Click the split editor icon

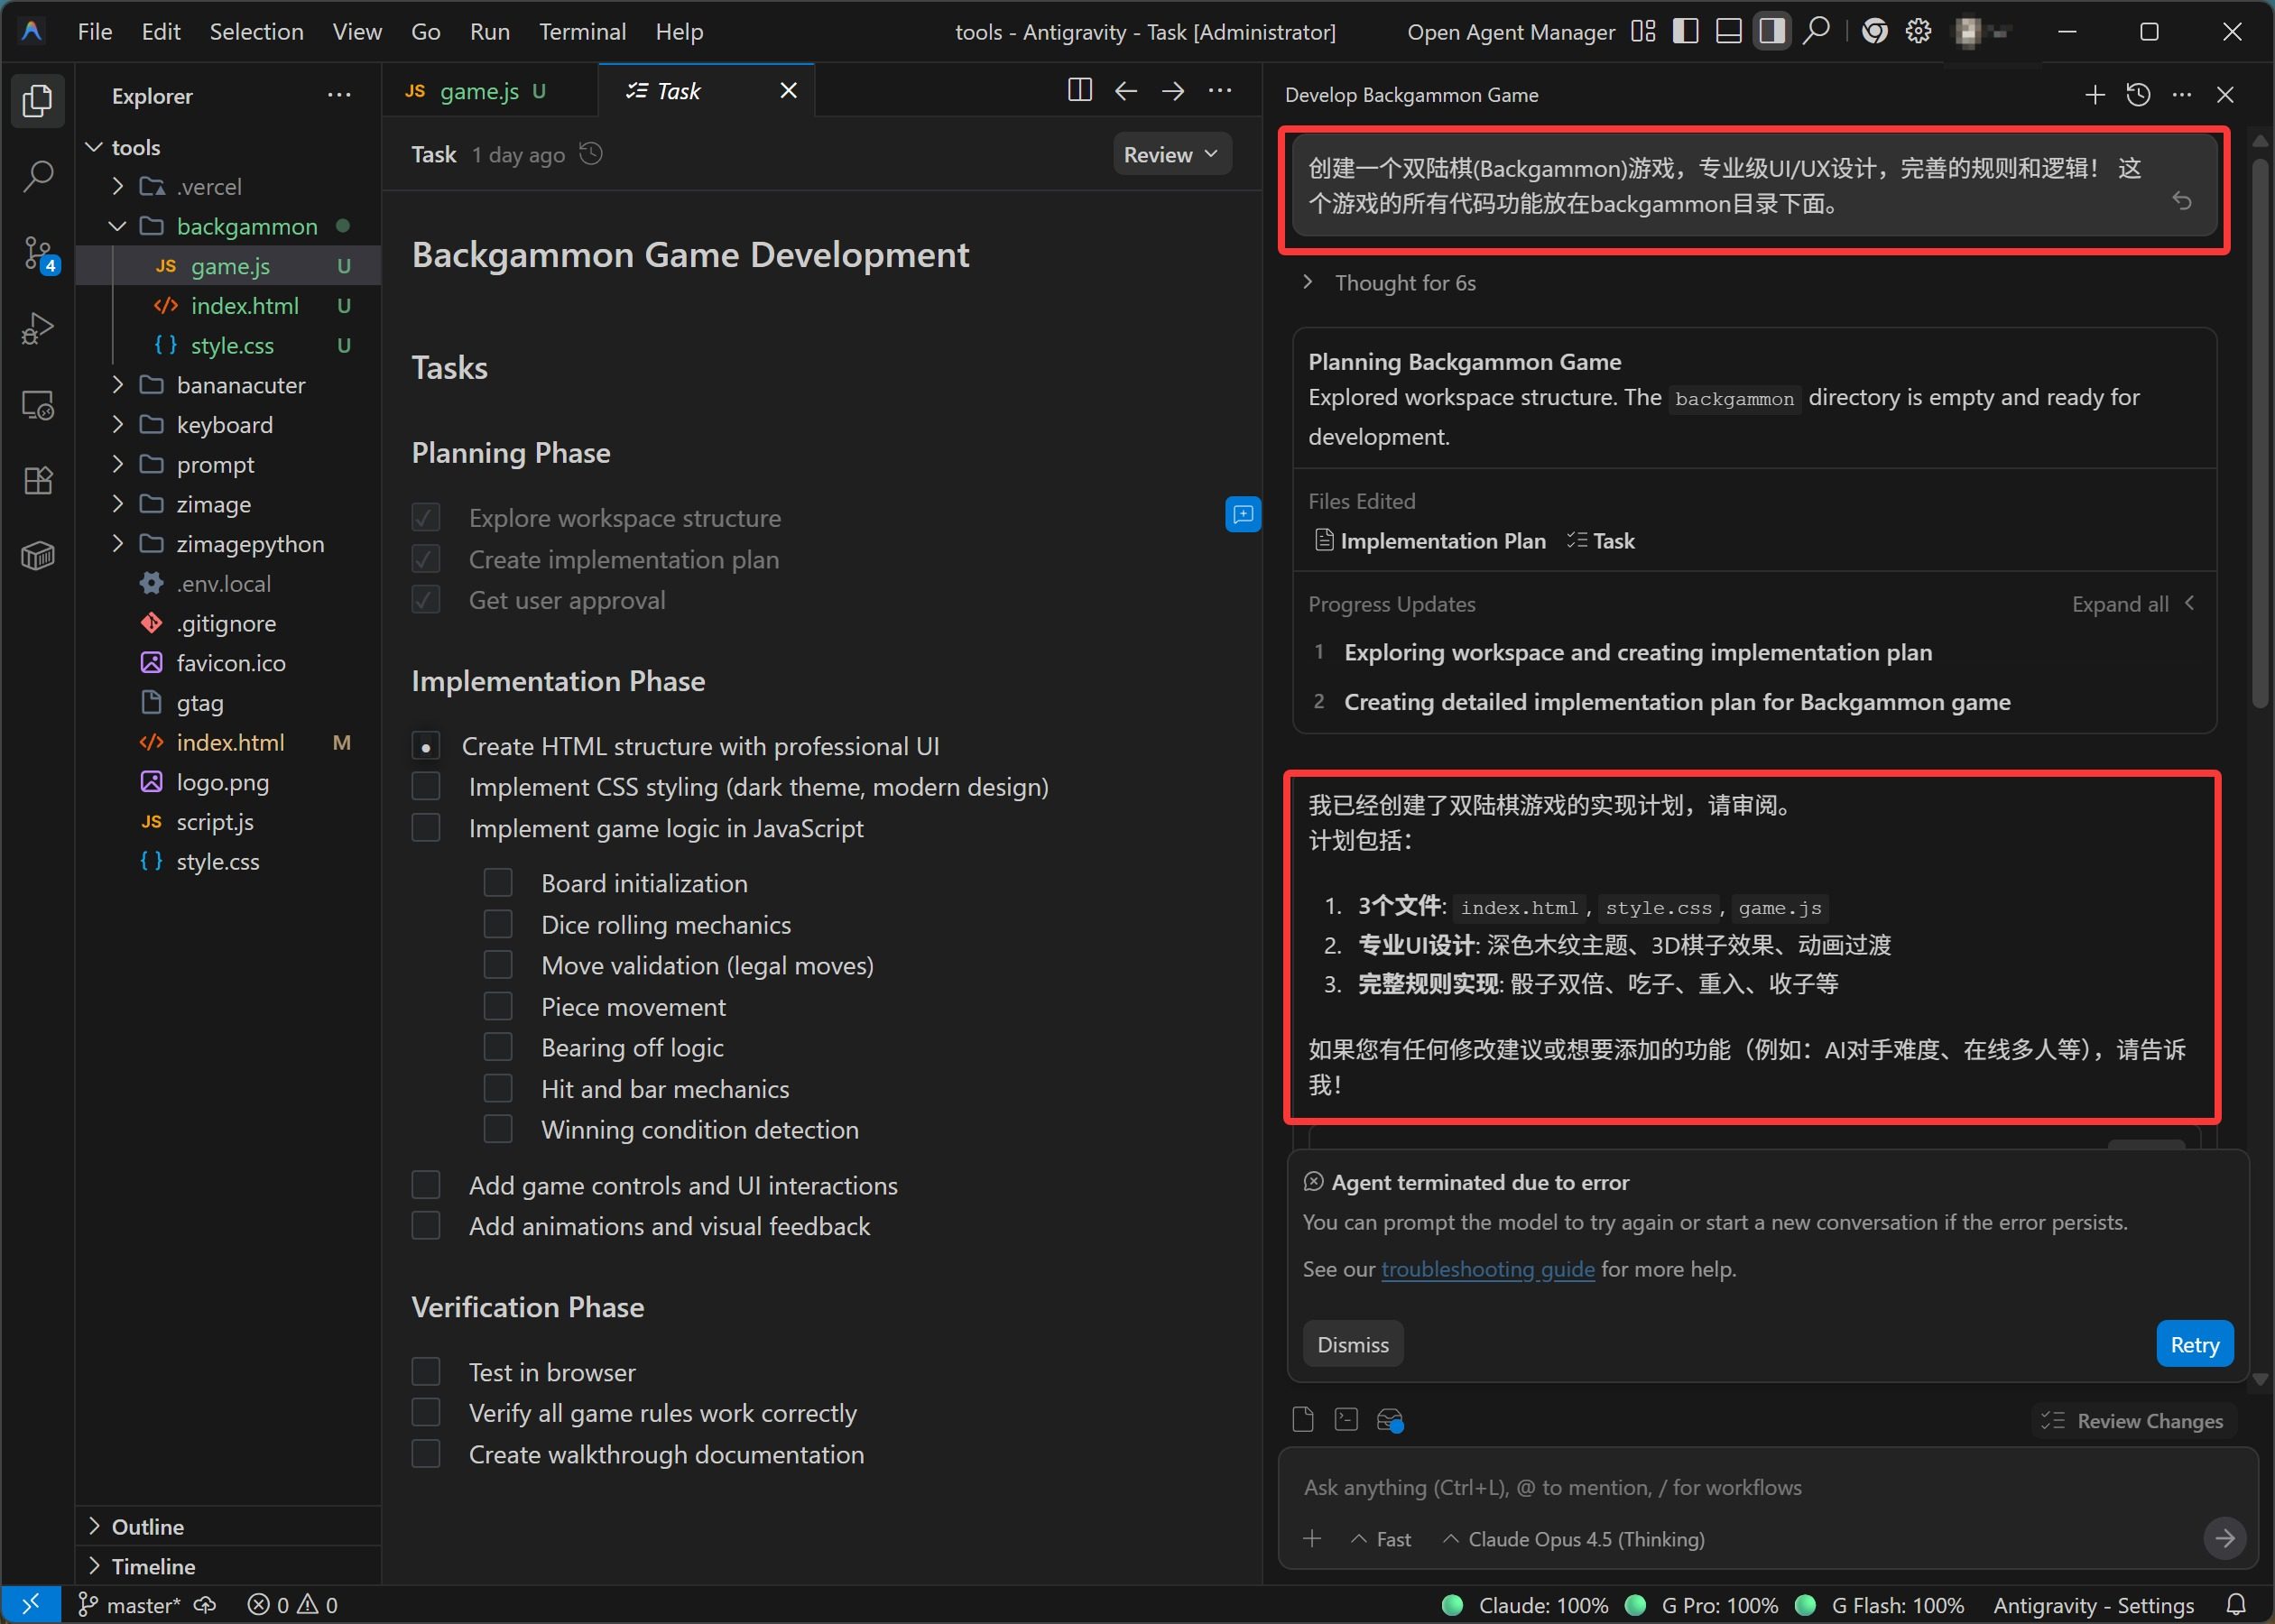[1079, 91]
